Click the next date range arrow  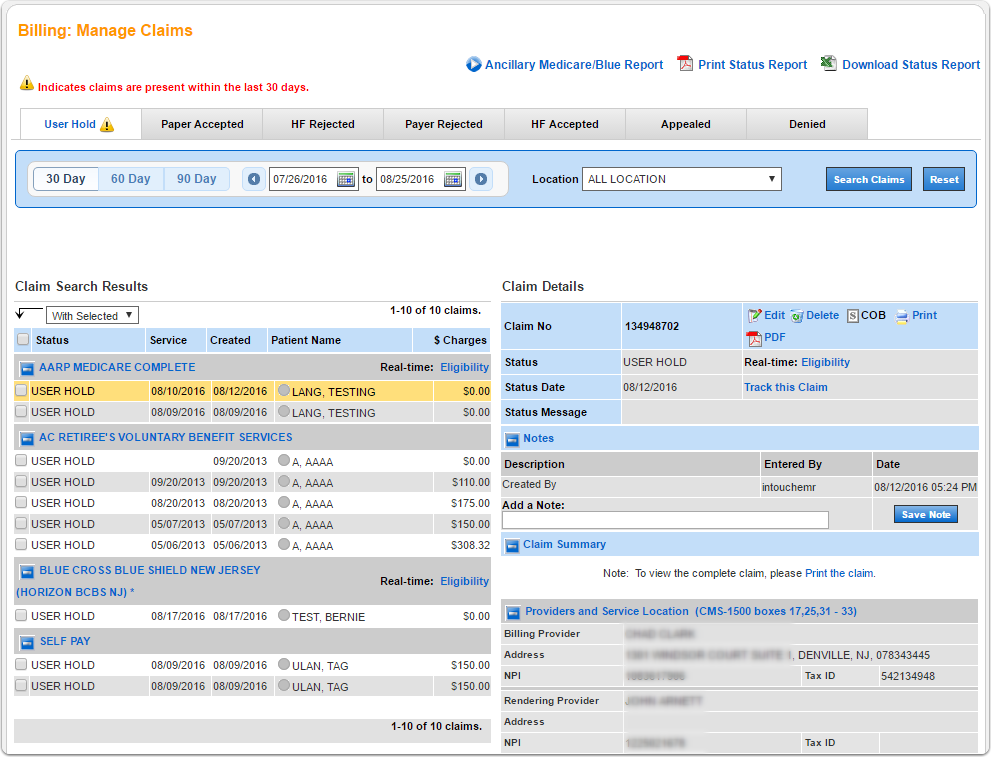coord(481,179)
